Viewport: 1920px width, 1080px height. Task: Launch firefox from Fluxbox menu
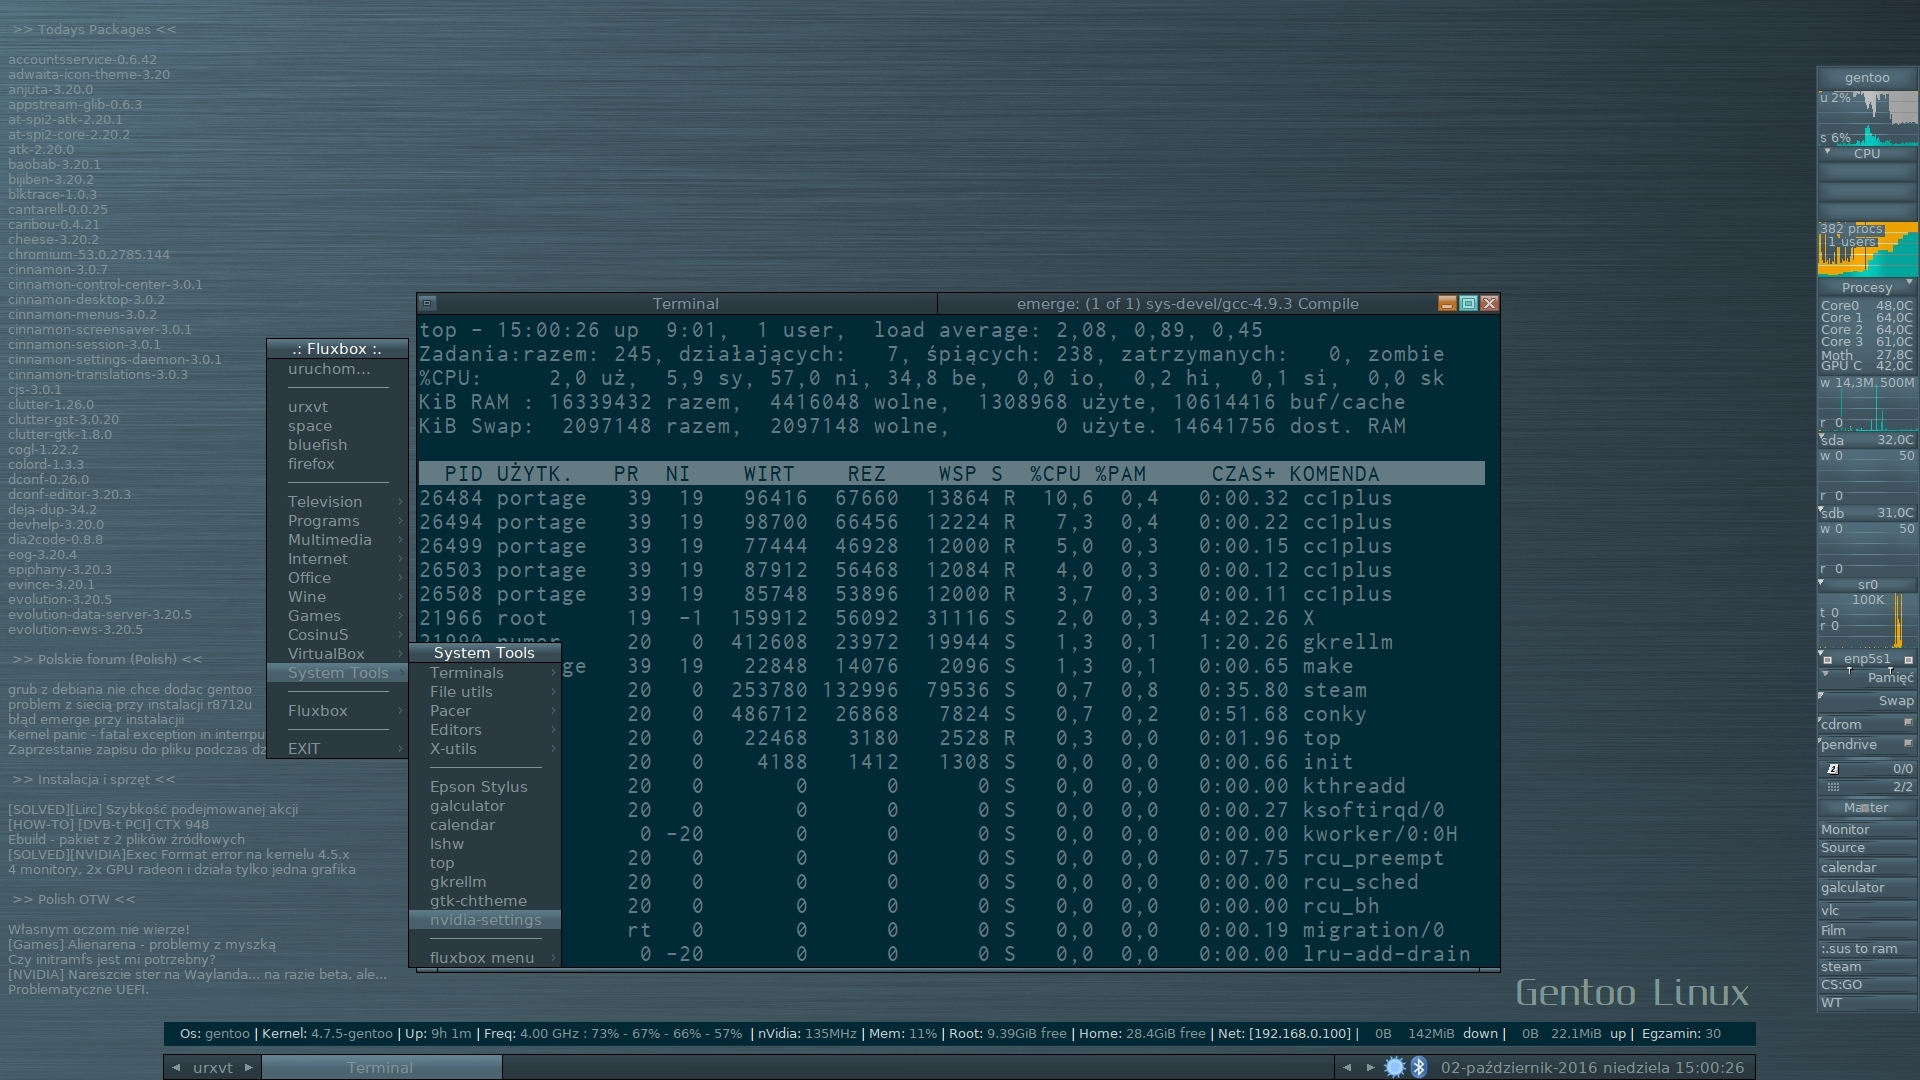[x=338, y=464]
